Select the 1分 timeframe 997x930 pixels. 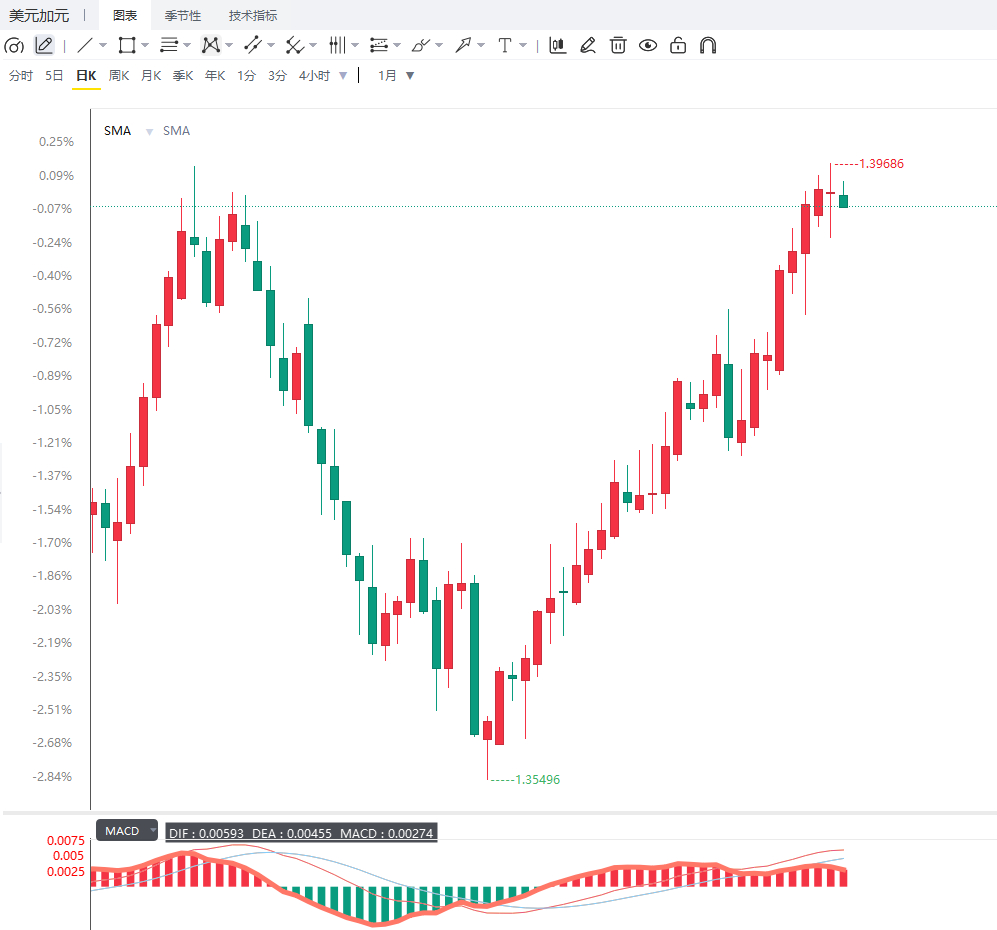click(x=247, y=76)
